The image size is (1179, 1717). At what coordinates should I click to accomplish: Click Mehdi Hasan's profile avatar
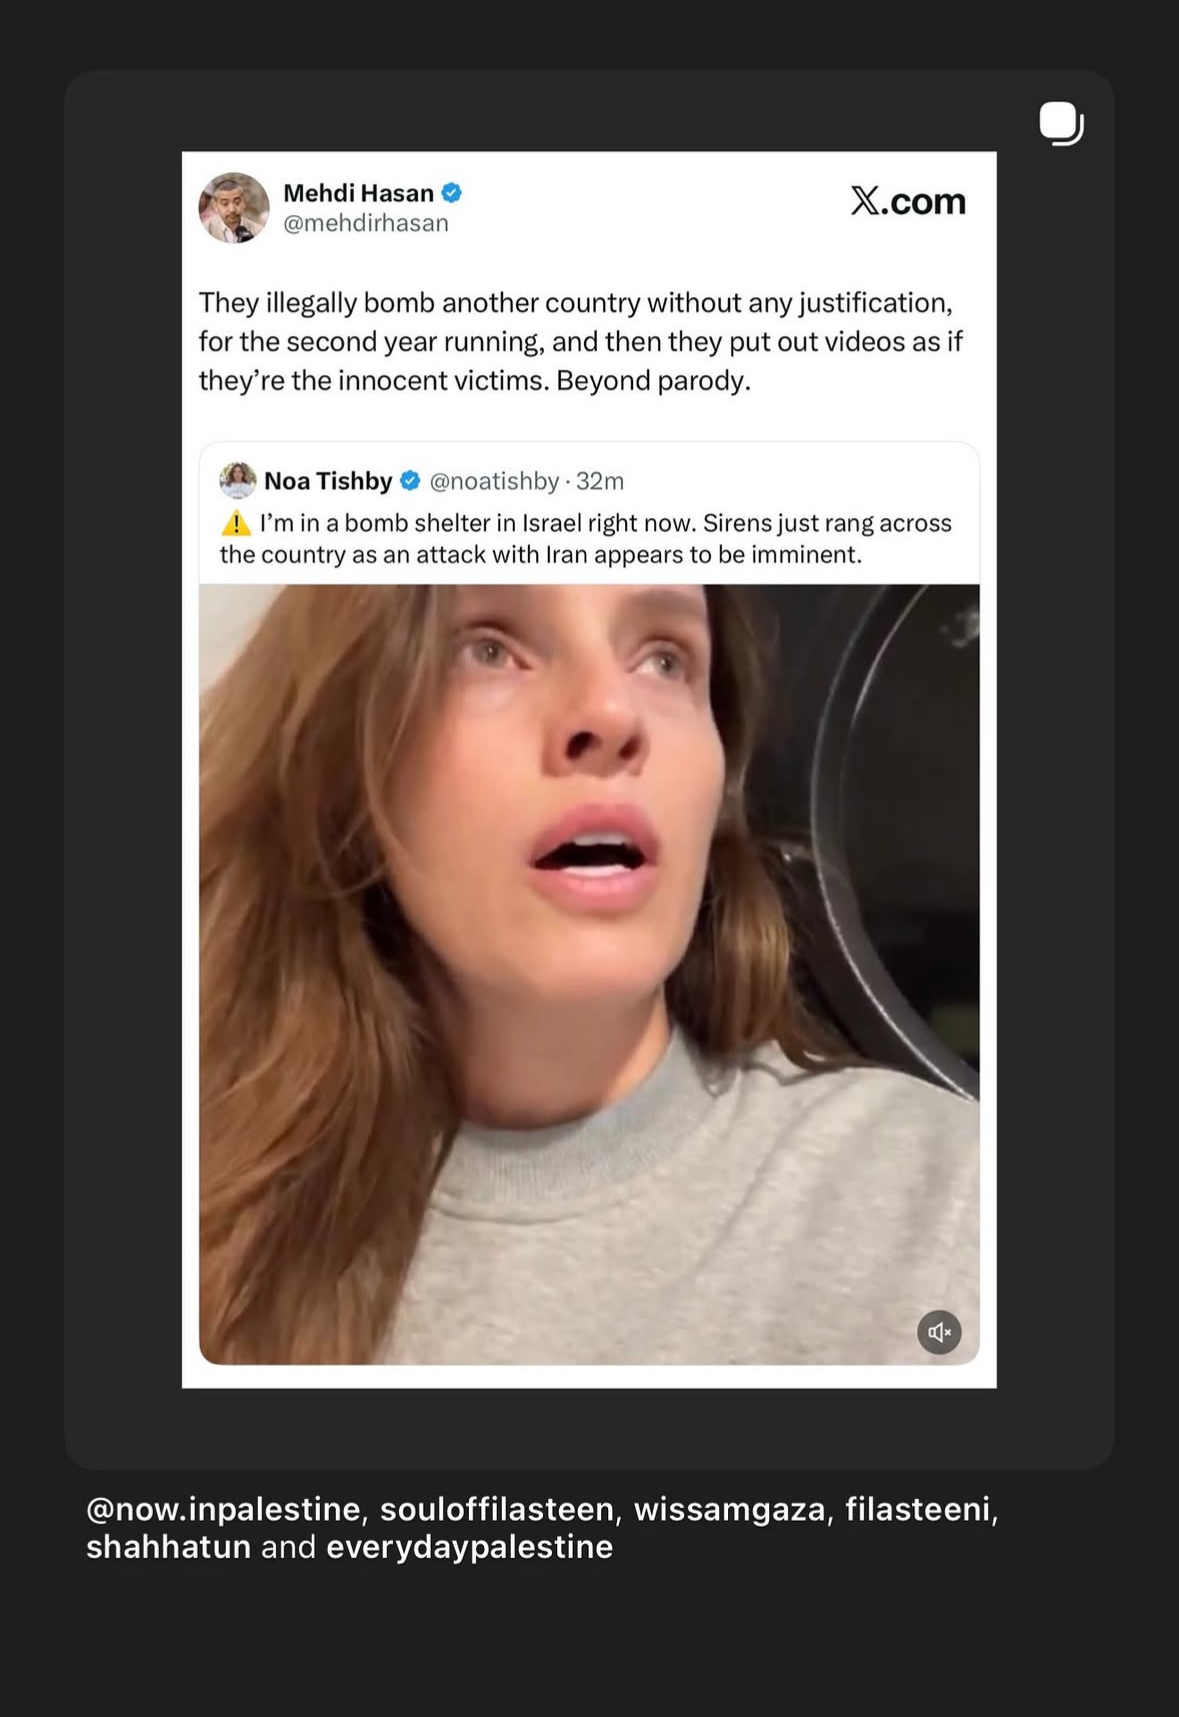[x=234, y=208]
